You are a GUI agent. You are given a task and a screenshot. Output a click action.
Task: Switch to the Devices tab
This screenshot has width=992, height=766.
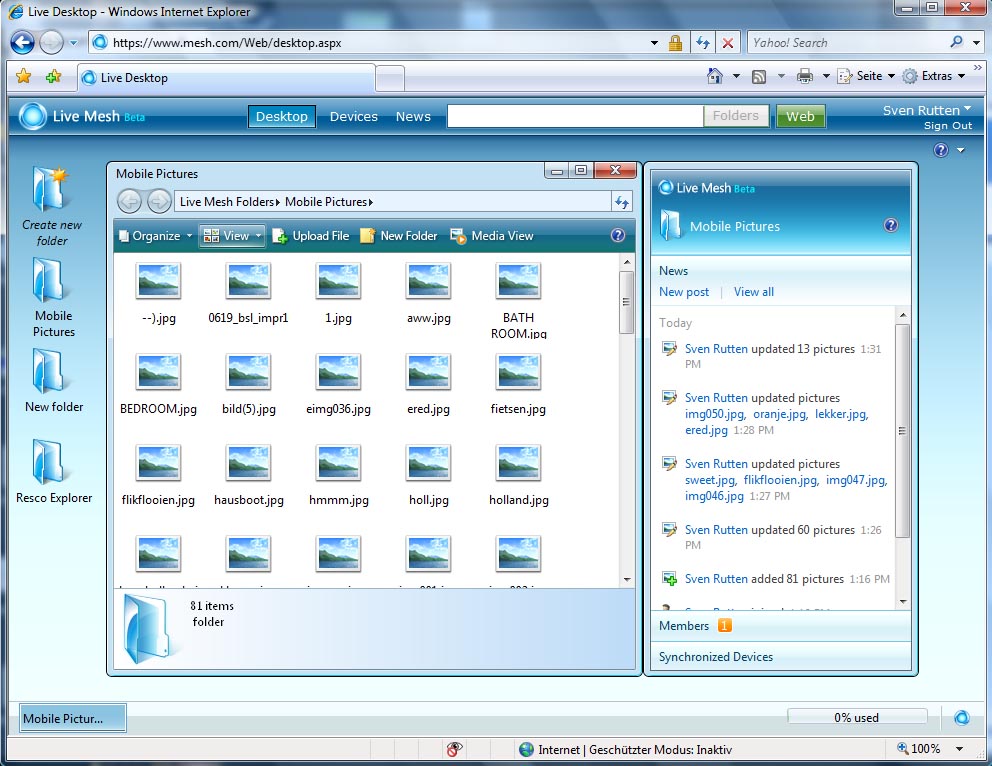tap(354, 117)
